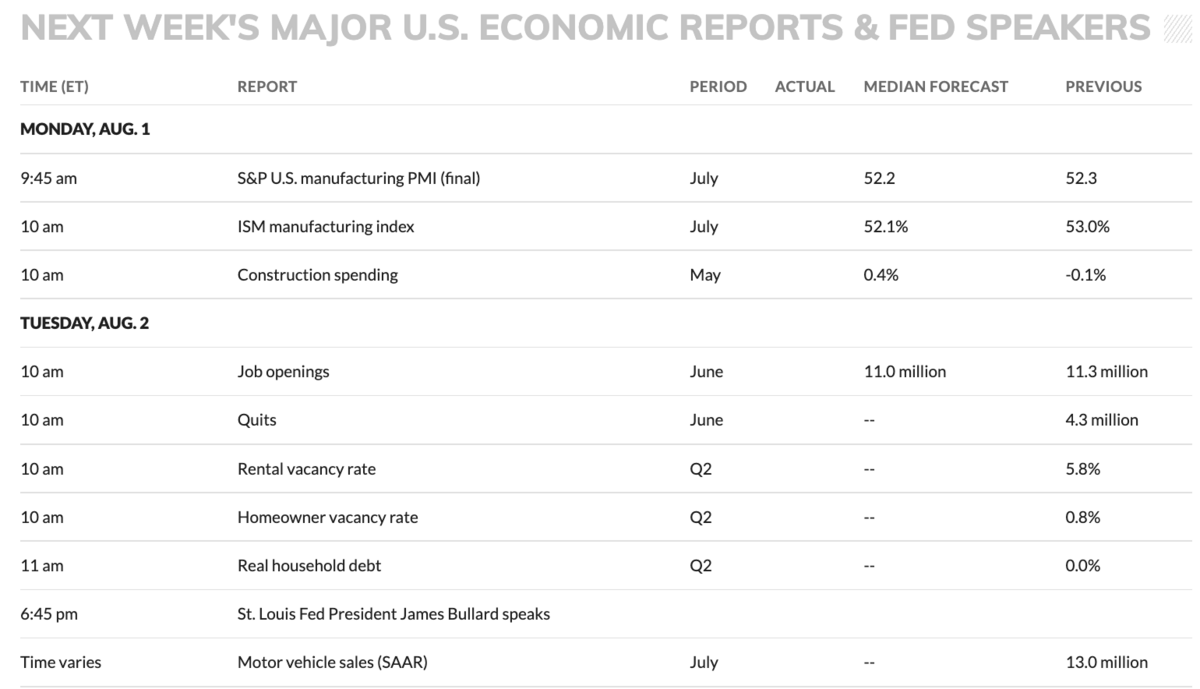1200x689 pixels.
Task: Click the PREVIOUS column header
Action: (1103, 87)
